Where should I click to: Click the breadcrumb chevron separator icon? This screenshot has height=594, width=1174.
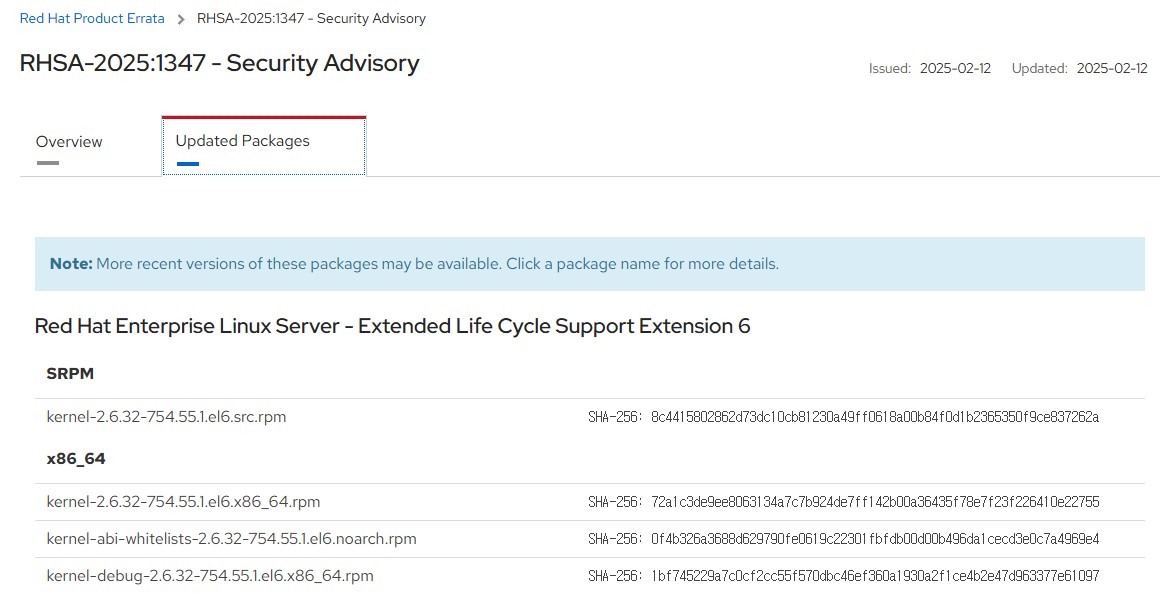pos(180,19)
